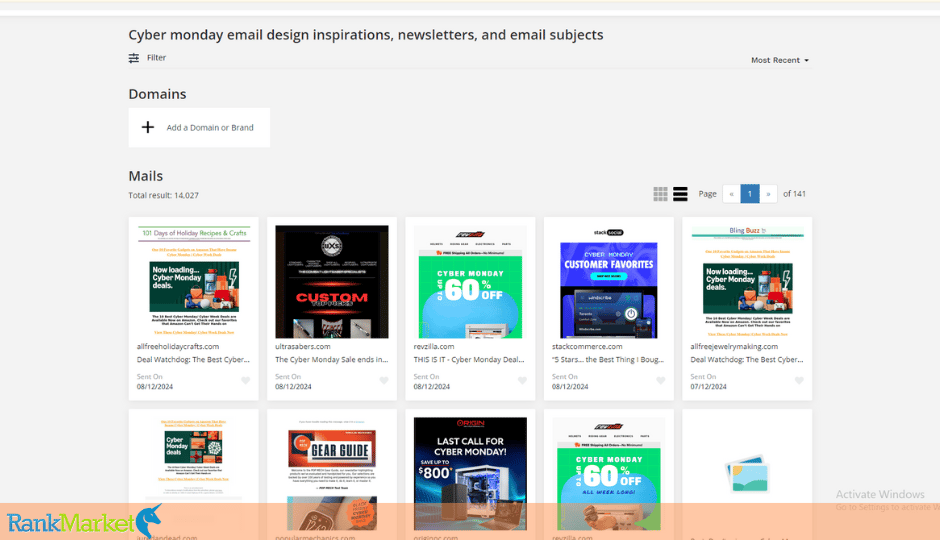Go to next page arrow
The width and height of the screenshot is (940, 540).
768,194
